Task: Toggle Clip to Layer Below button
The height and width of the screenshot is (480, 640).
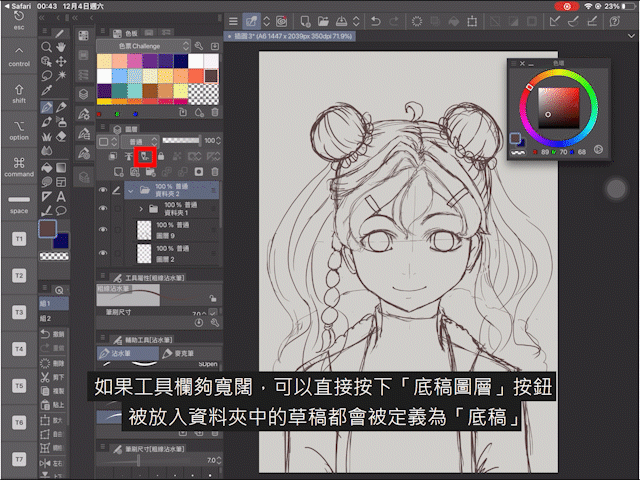Action: [x=113, y=156]
